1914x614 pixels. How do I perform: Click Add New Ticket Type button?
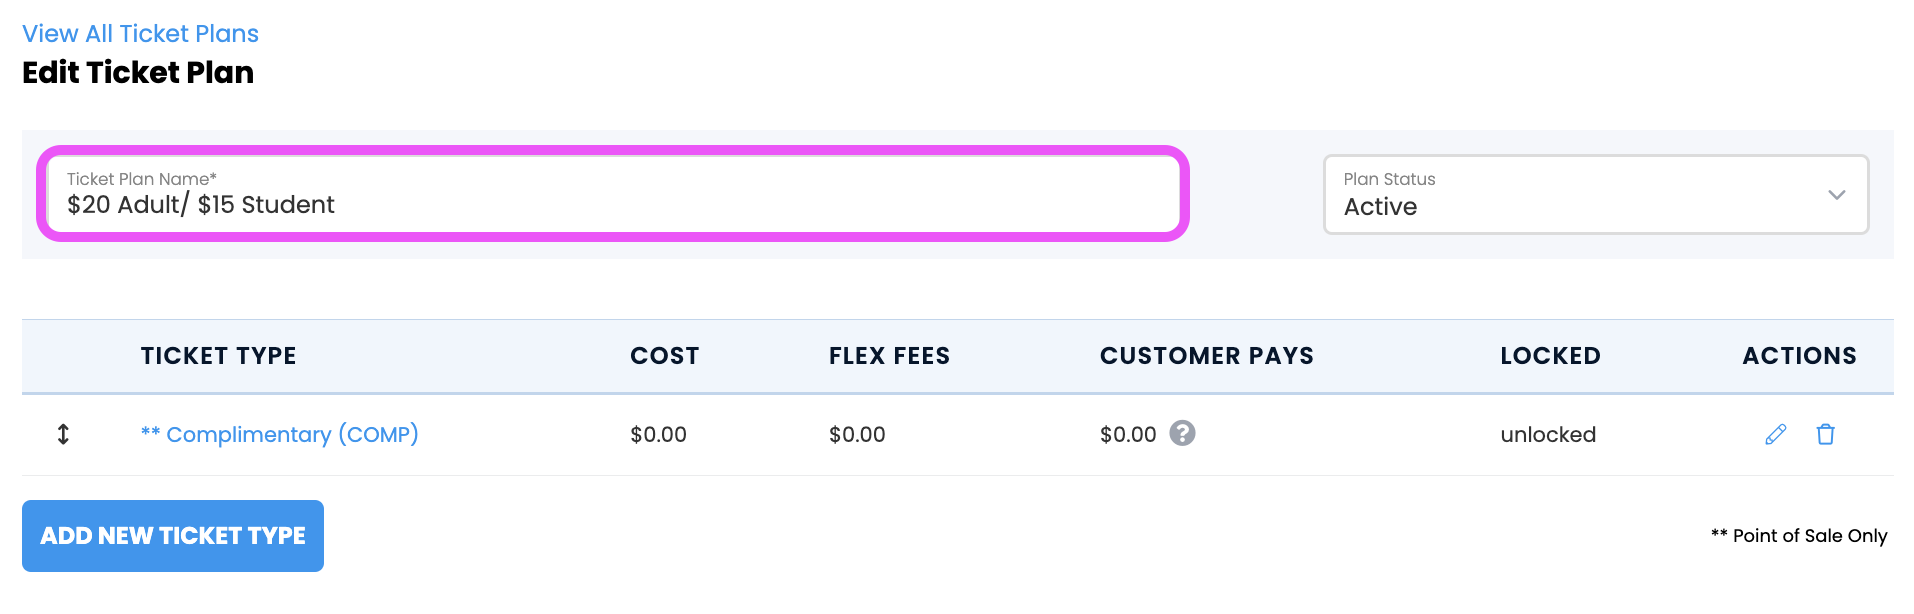[x=173, y=536]
